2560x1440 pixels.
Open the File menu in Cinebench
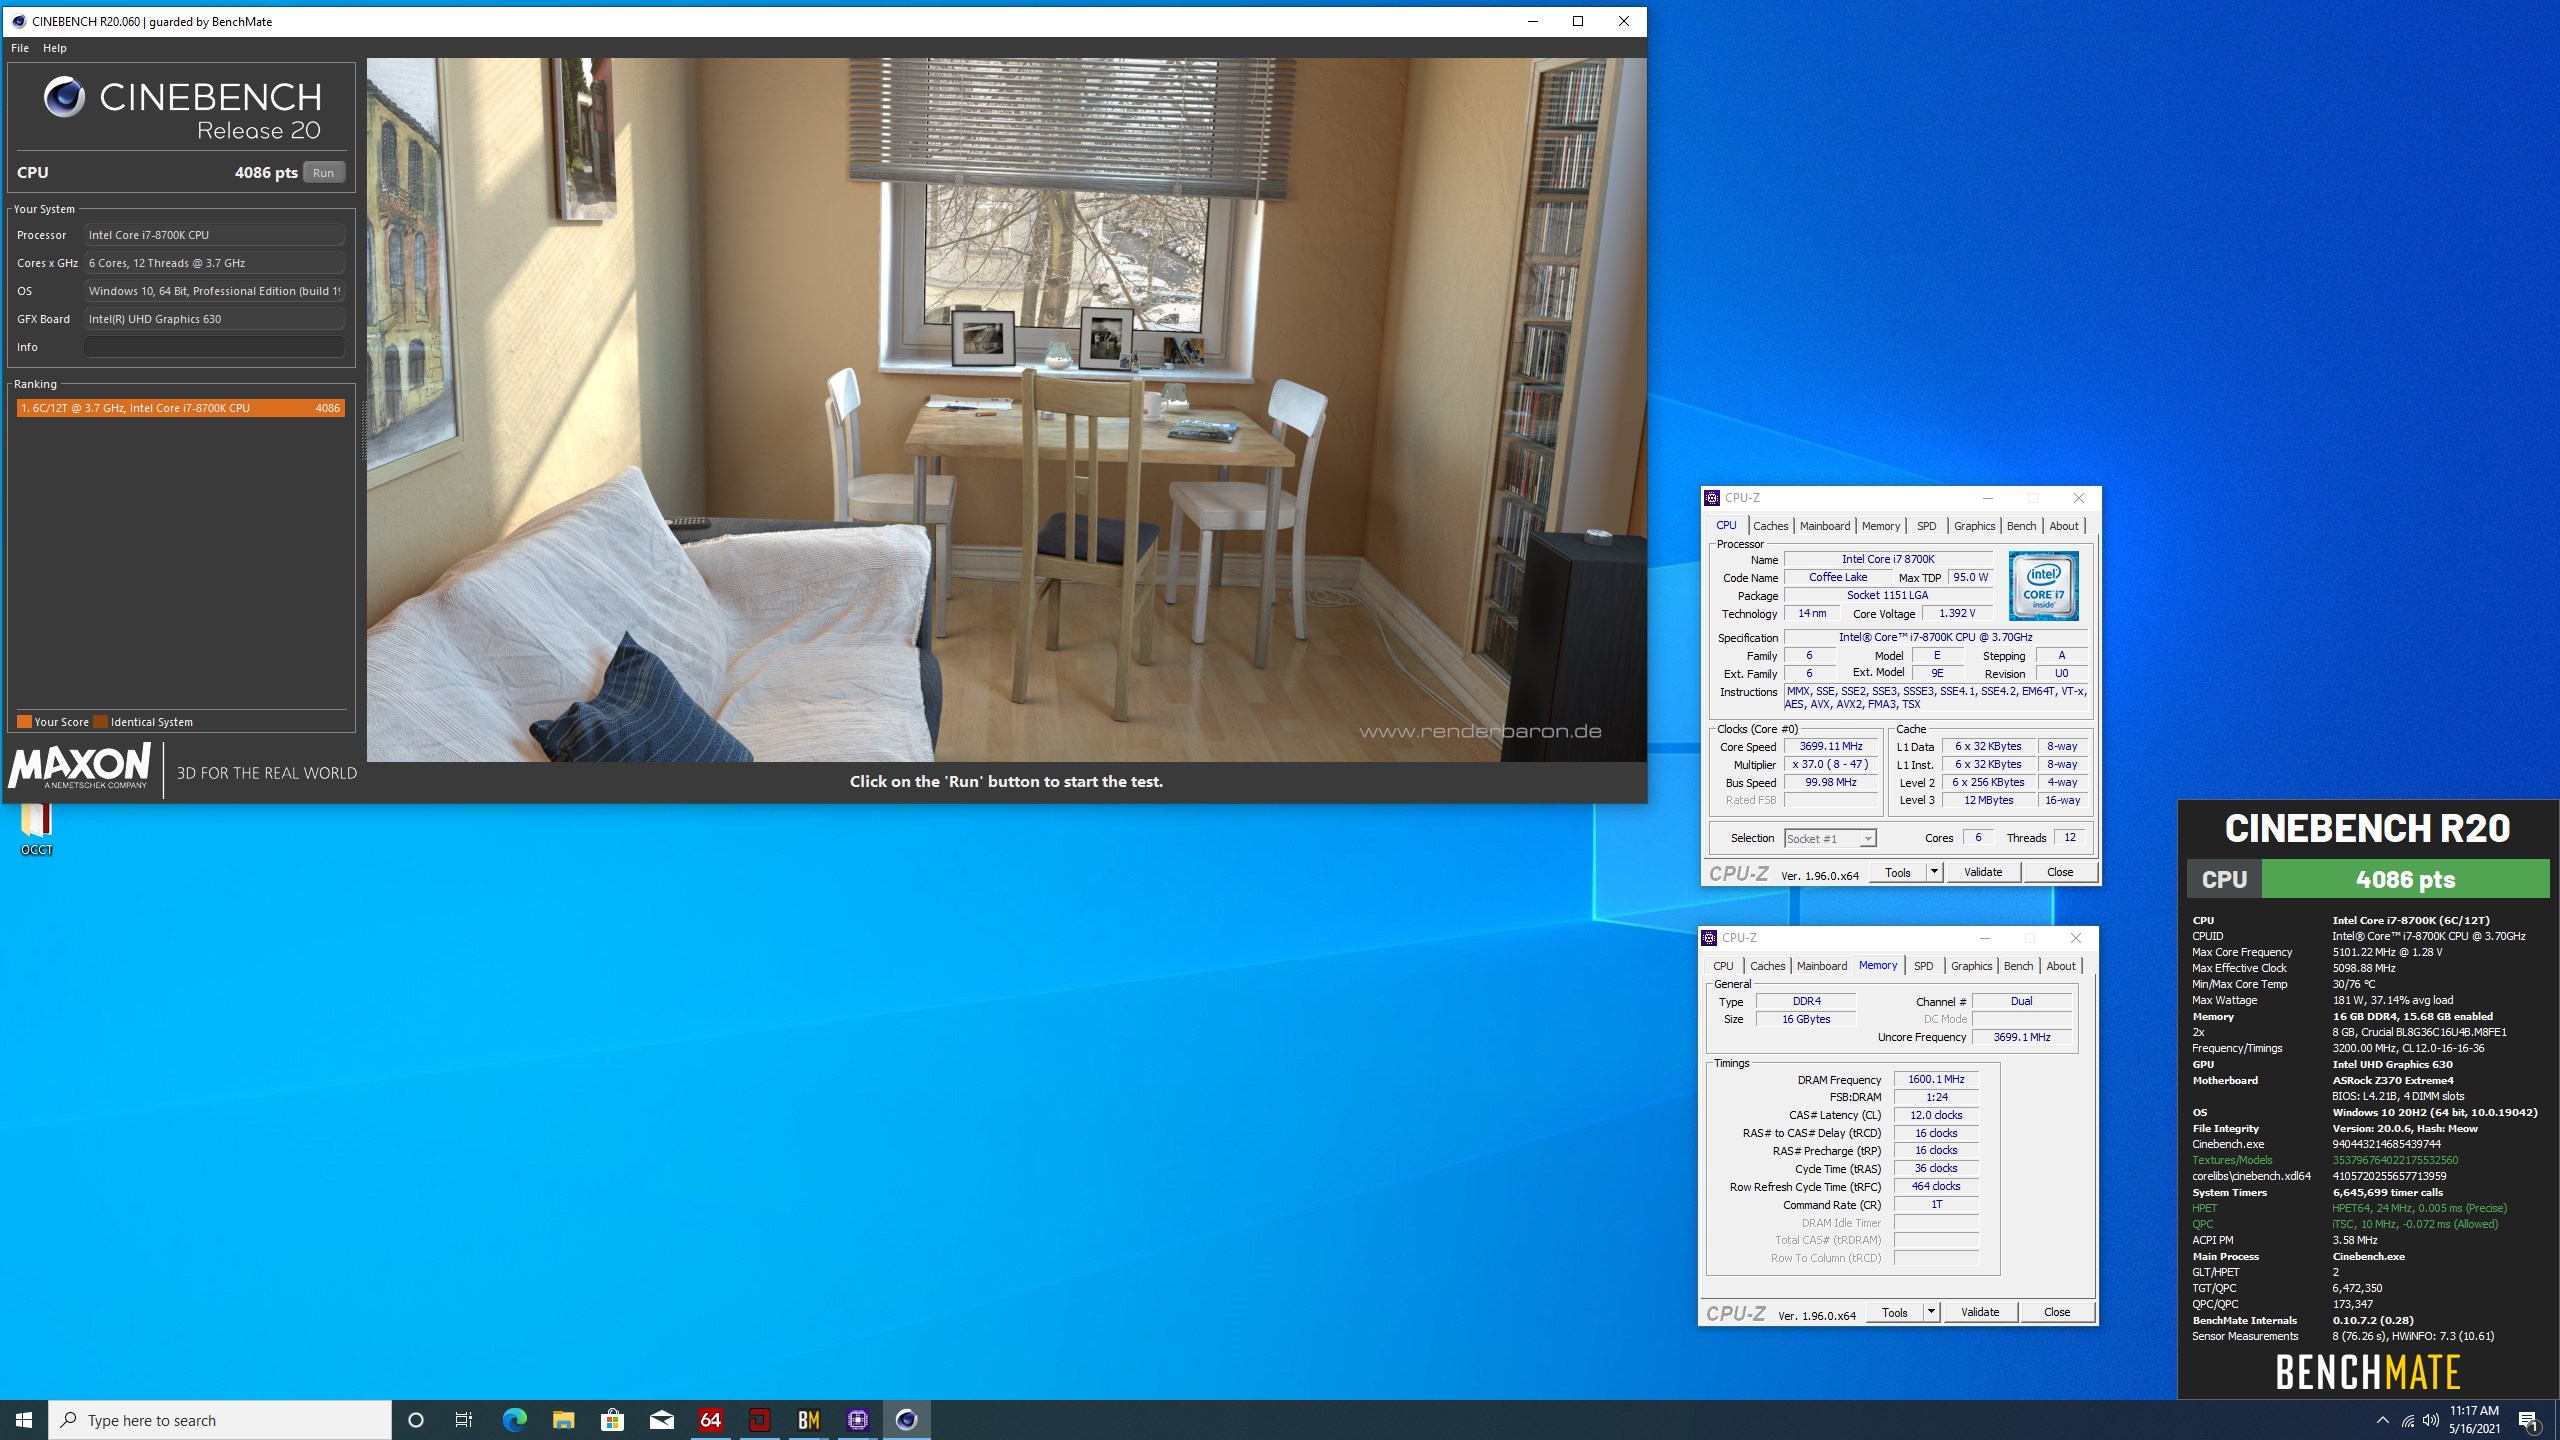[20, 48]
